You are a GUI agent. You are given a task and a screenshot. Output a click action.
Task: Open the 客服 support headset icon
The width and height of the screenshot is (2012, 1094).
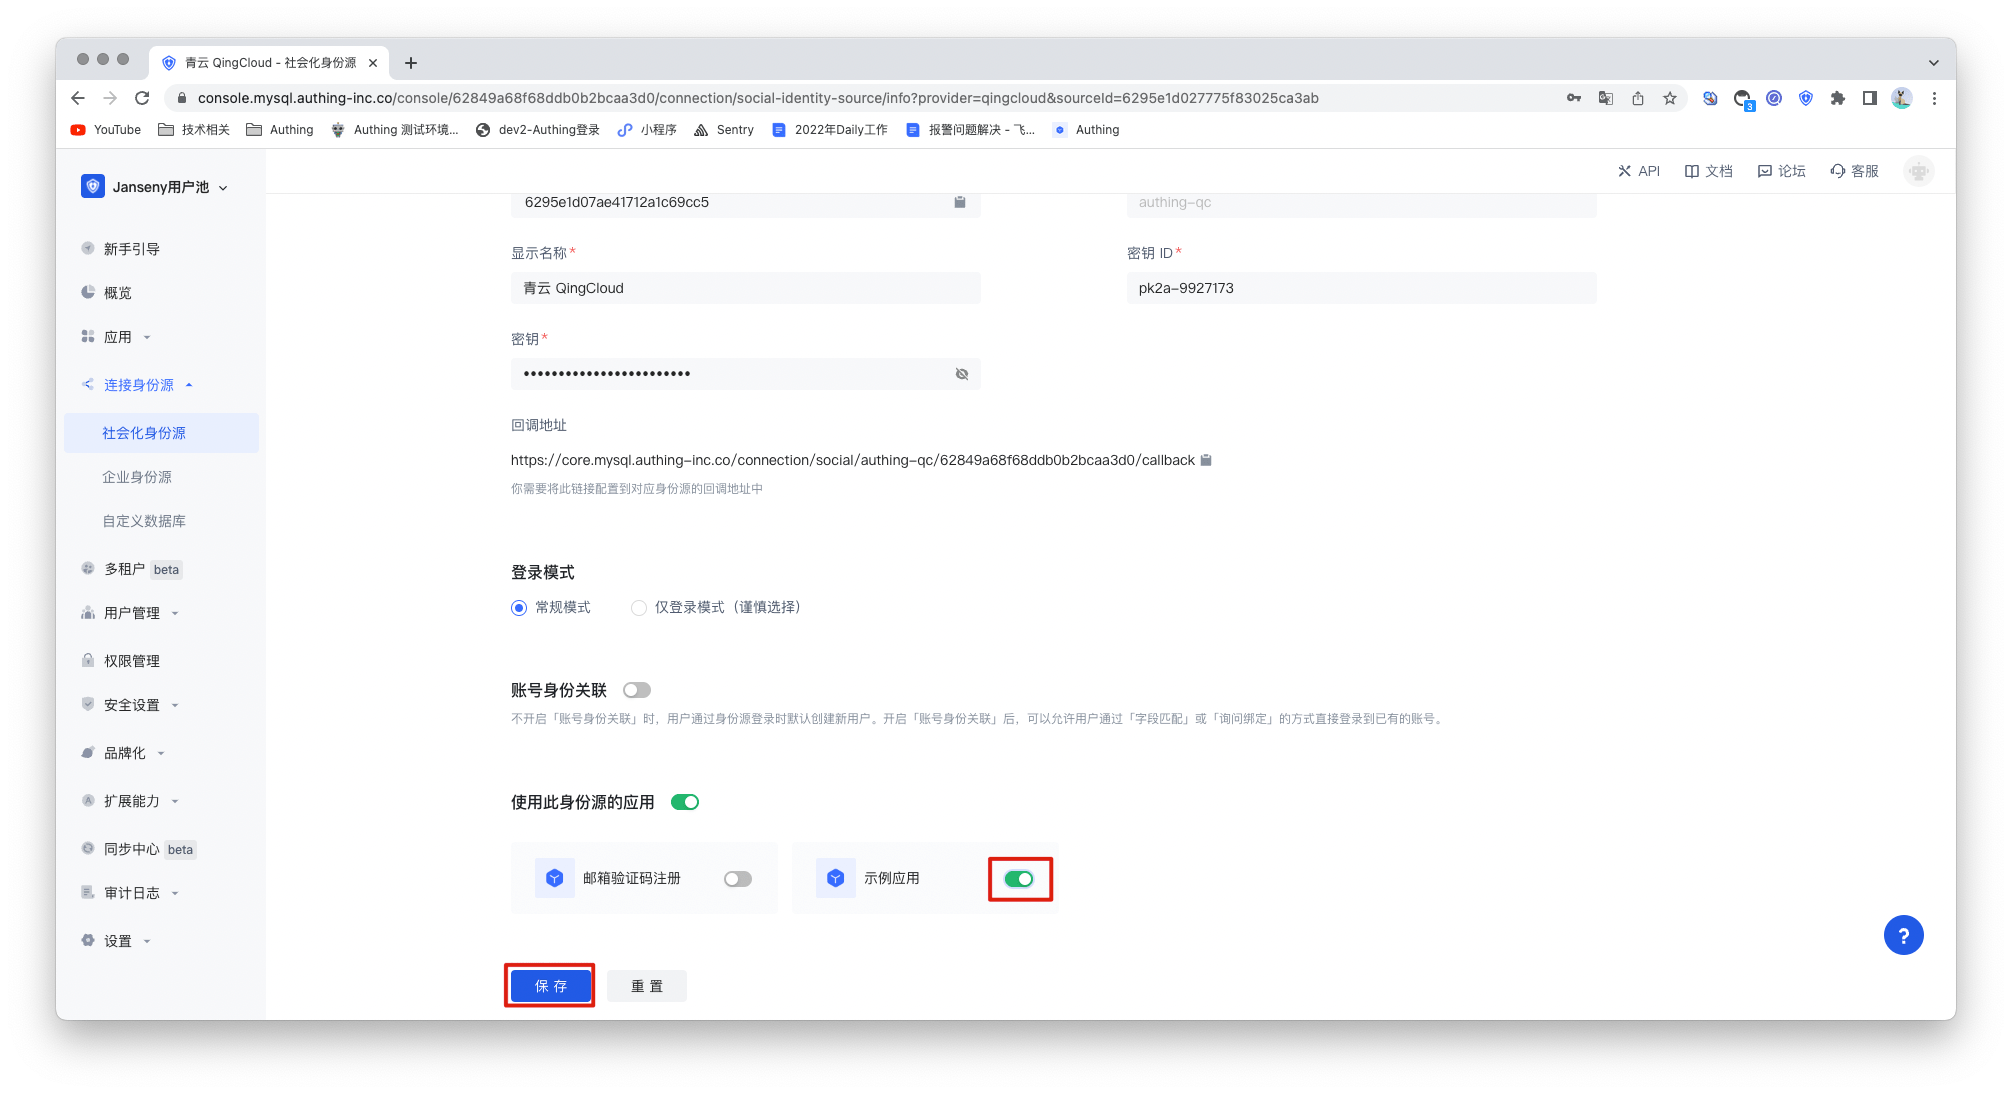(1837, 171)
